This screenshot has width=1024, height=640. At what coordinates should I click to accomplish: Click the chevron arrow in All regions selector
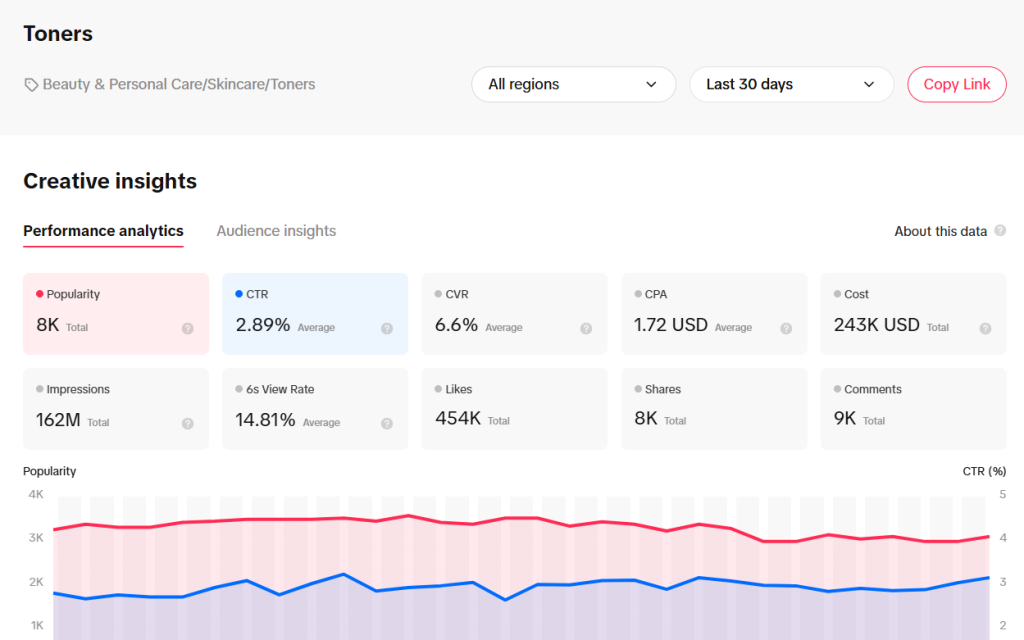tap(651, 84)
